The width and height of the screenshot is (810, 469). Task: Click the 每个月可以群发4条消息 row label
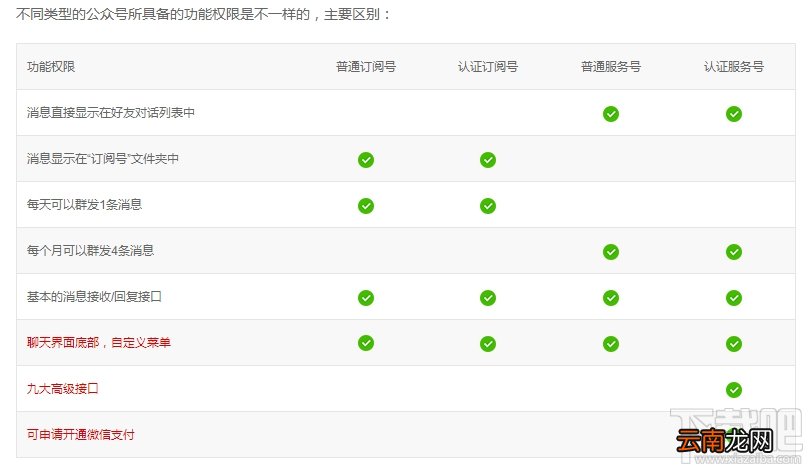[x=90, y=251]
